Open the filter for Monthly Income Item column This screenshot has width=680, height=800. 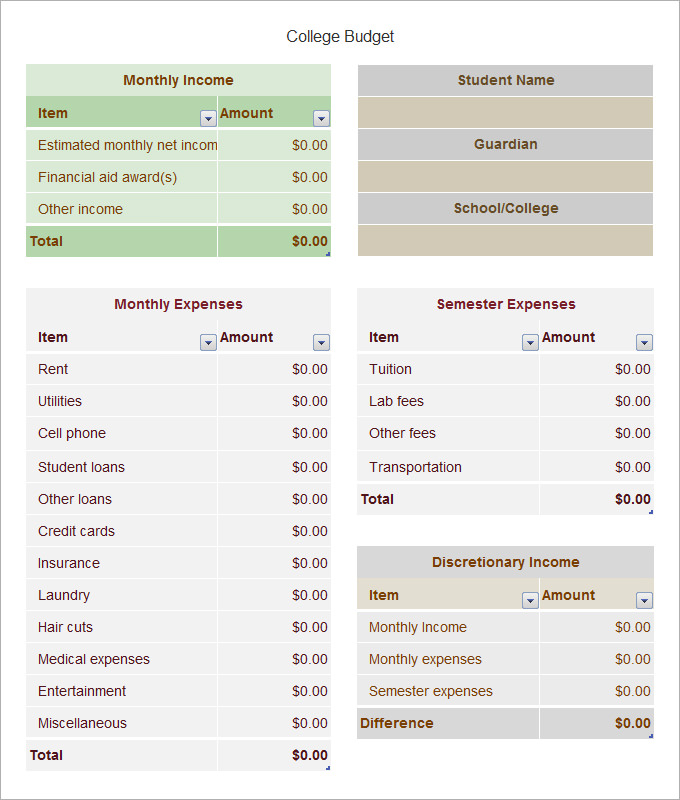[x=208, y=117]
